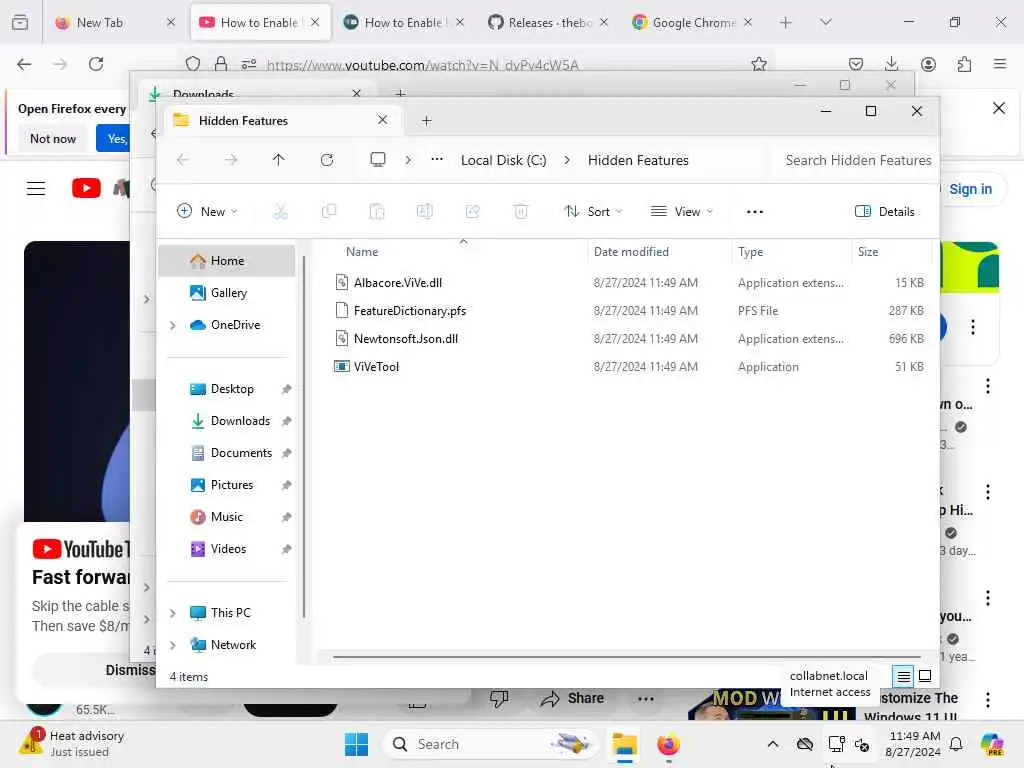Screen dimensions: 1024x768
Task: Click the Firefox back arrow
Action: (x=24, y=64)
